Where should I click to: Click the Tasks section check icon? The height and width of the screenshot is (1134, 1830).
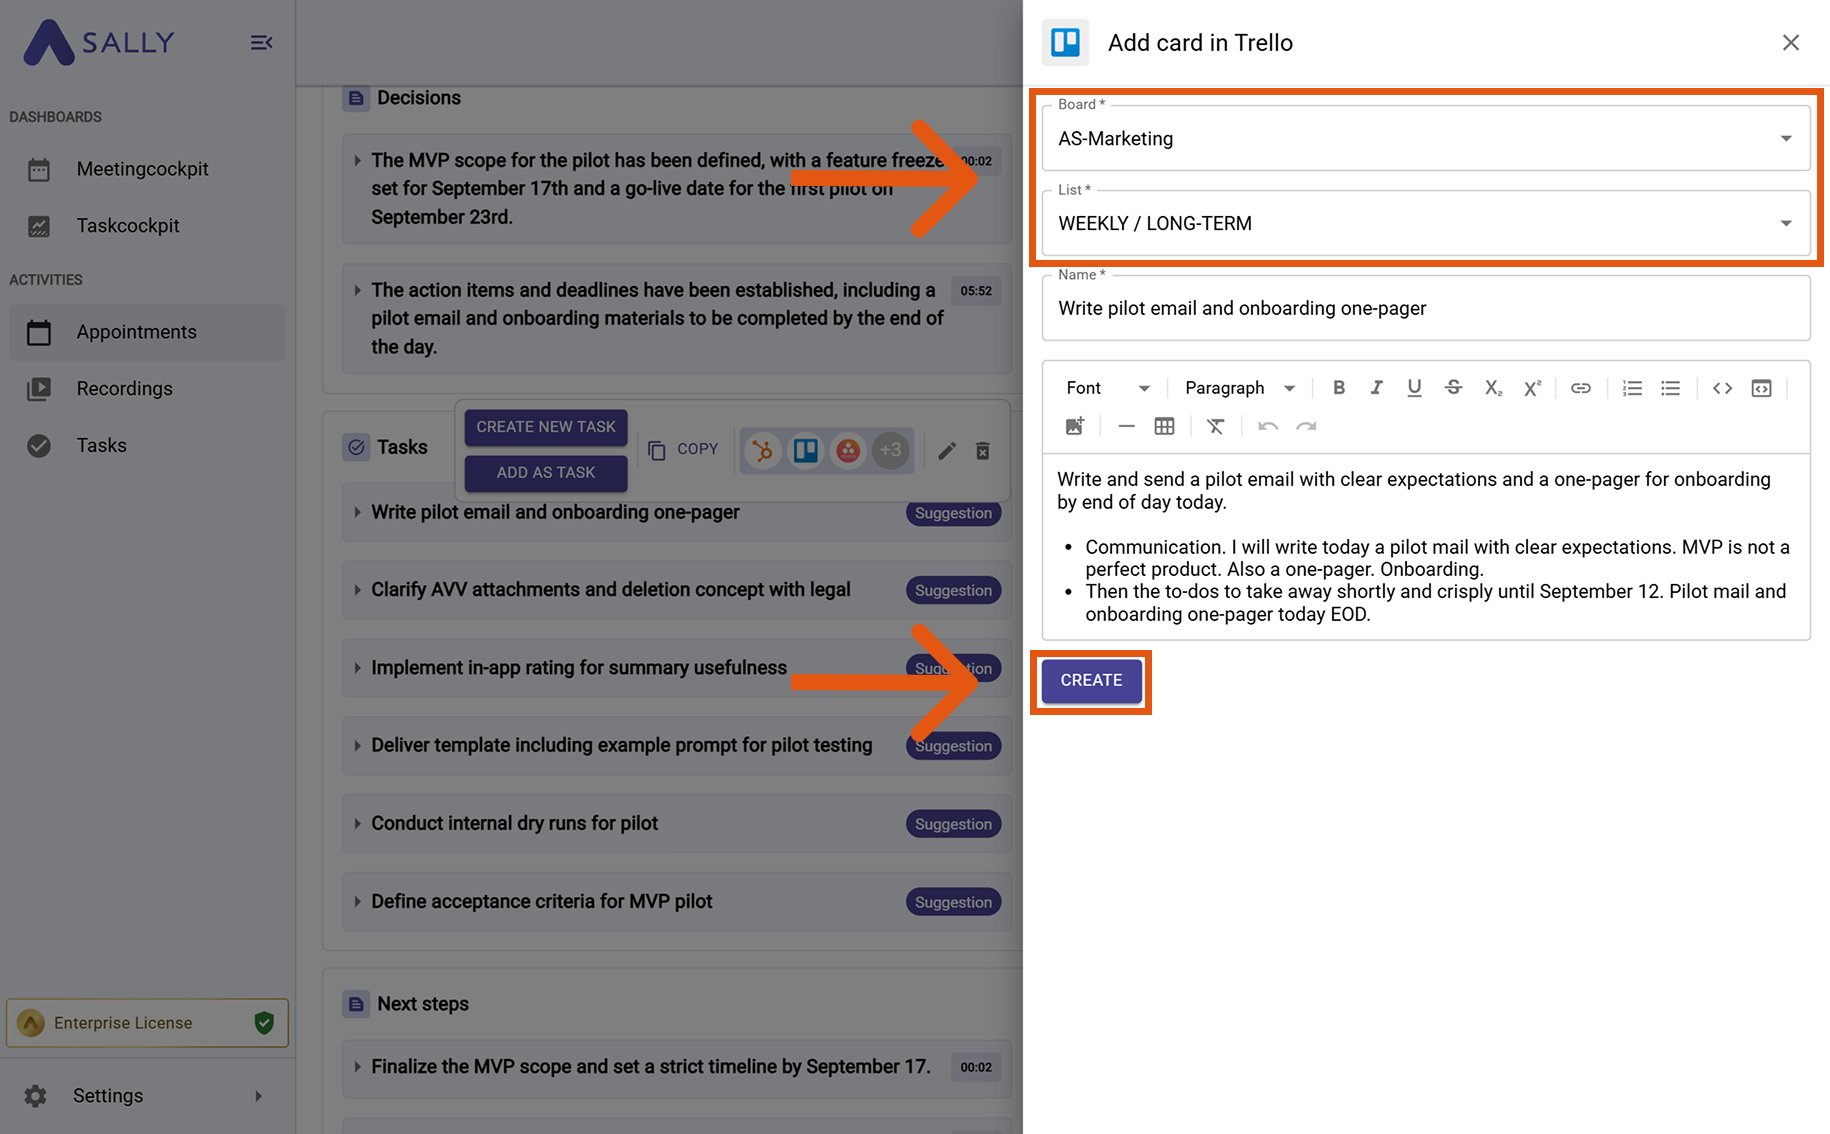point(356,447)
